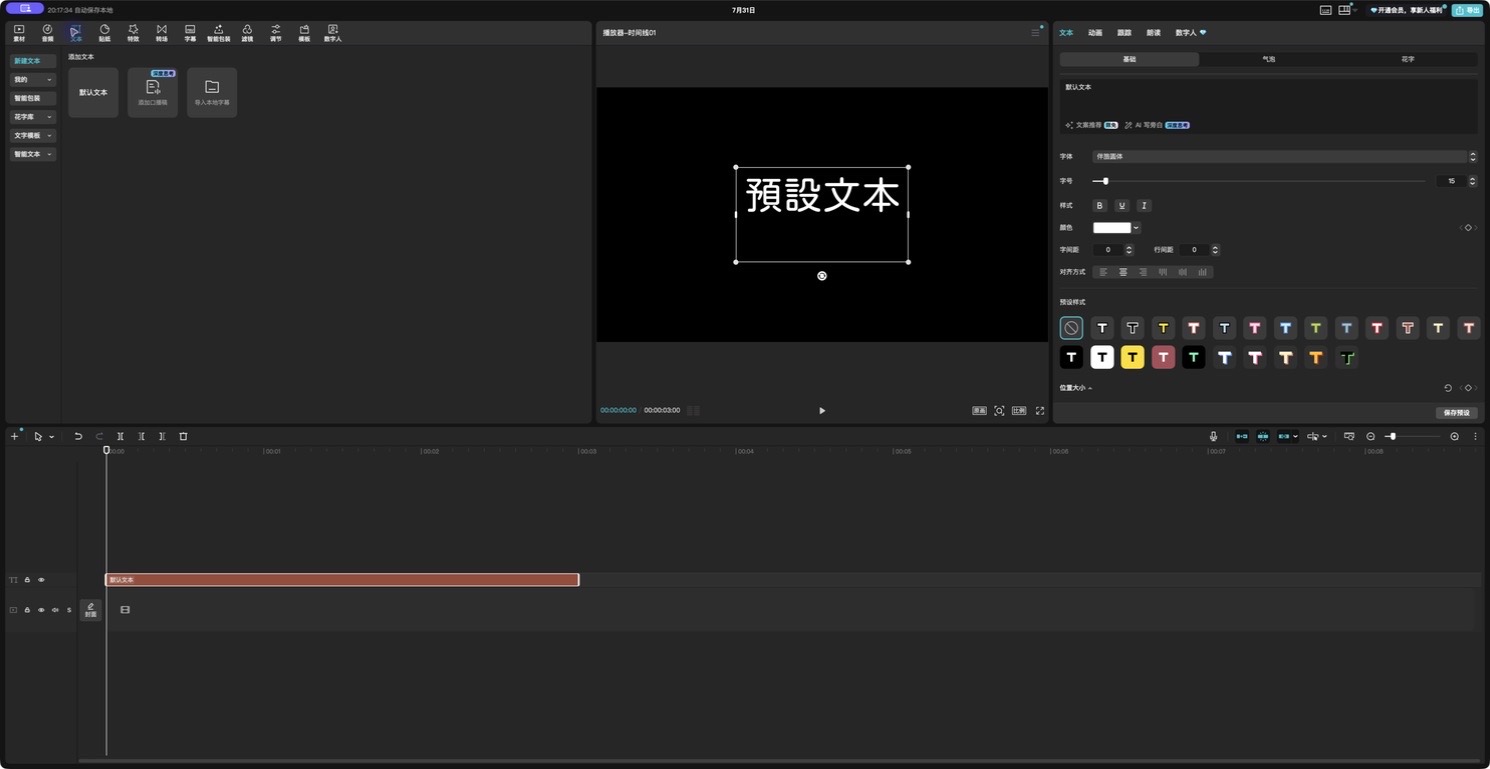1490x769 pixels.
Task: Open the 模板 templates panel
Action: coord(304,33)
